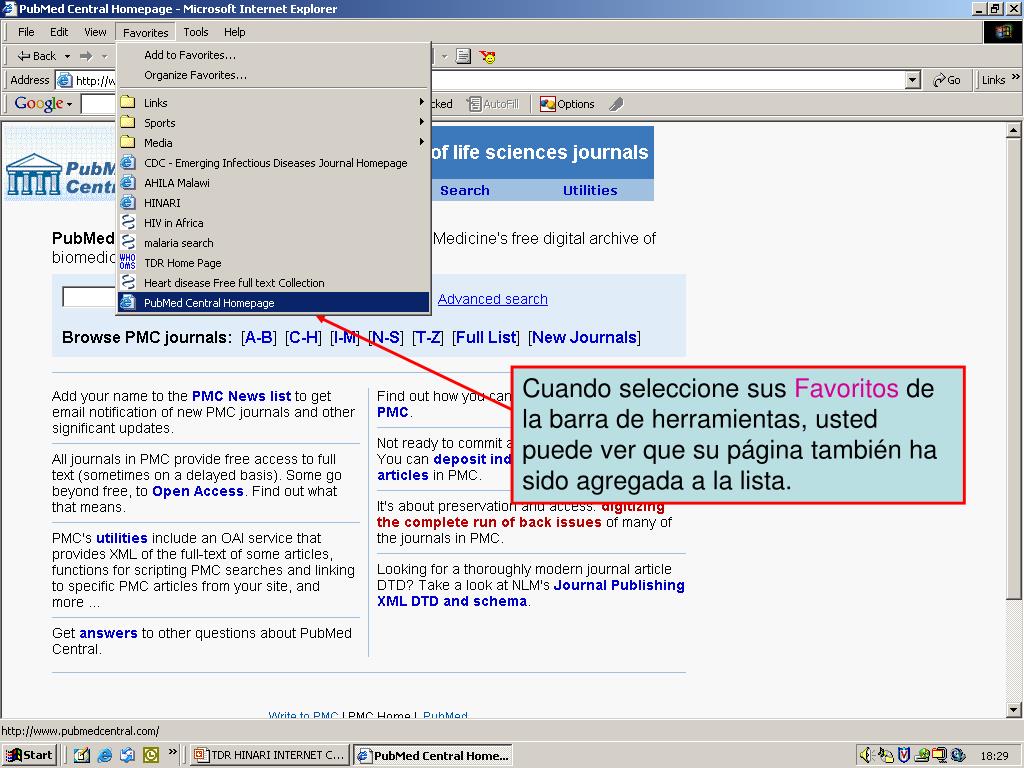Choose Organize Favorites… in the menu
The width and height of the screenshot is (1024, 768).
tap(274, 75)
